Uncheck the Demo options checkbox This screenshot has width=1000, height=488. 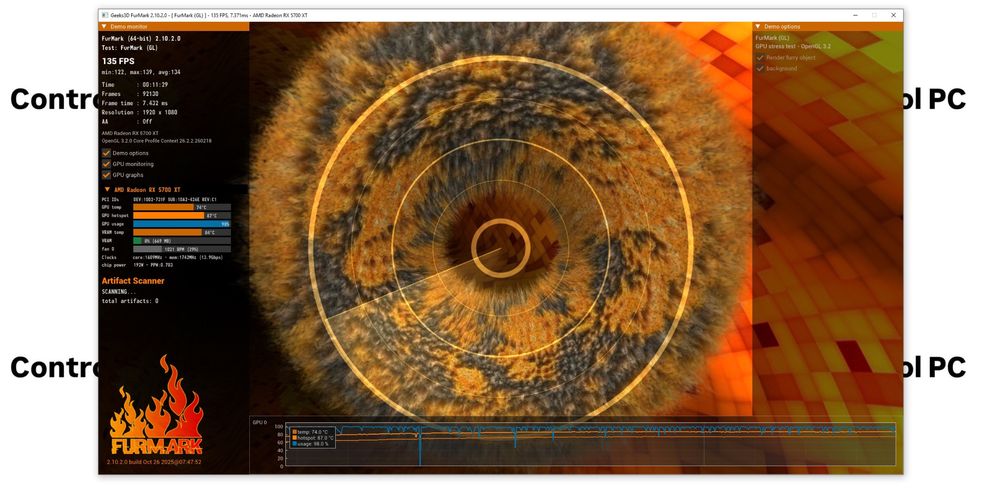(x=106, y=153)
